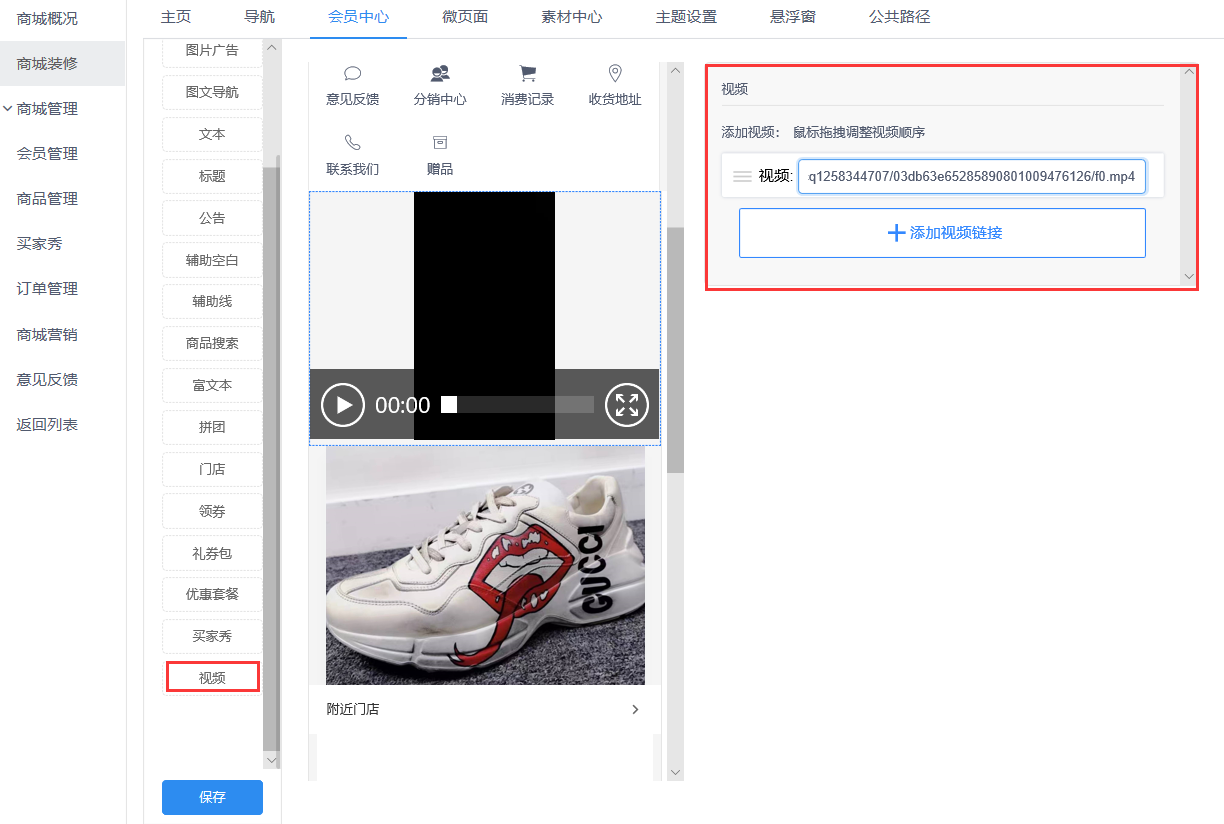This screenshot has width=1224, height=824.
Task: Add the 标题 component
Action: (212, 176)
